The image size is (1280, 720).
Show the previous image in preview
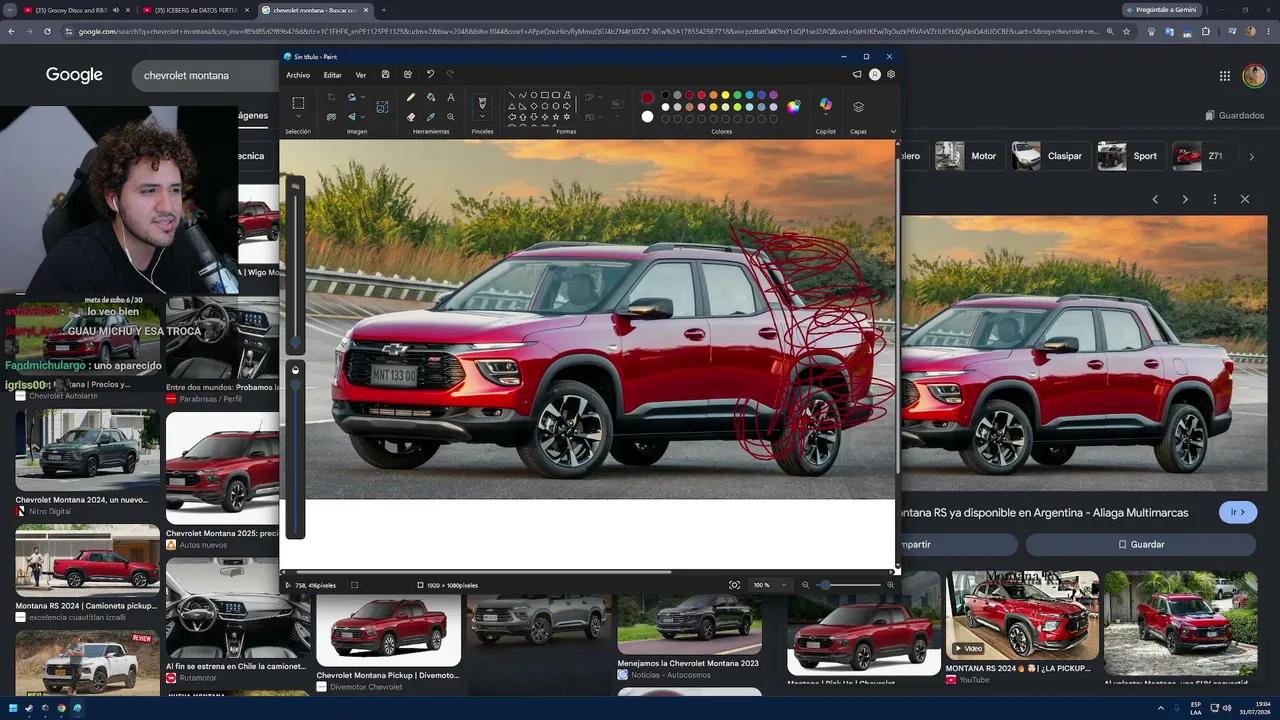(x=1155, y=199)
